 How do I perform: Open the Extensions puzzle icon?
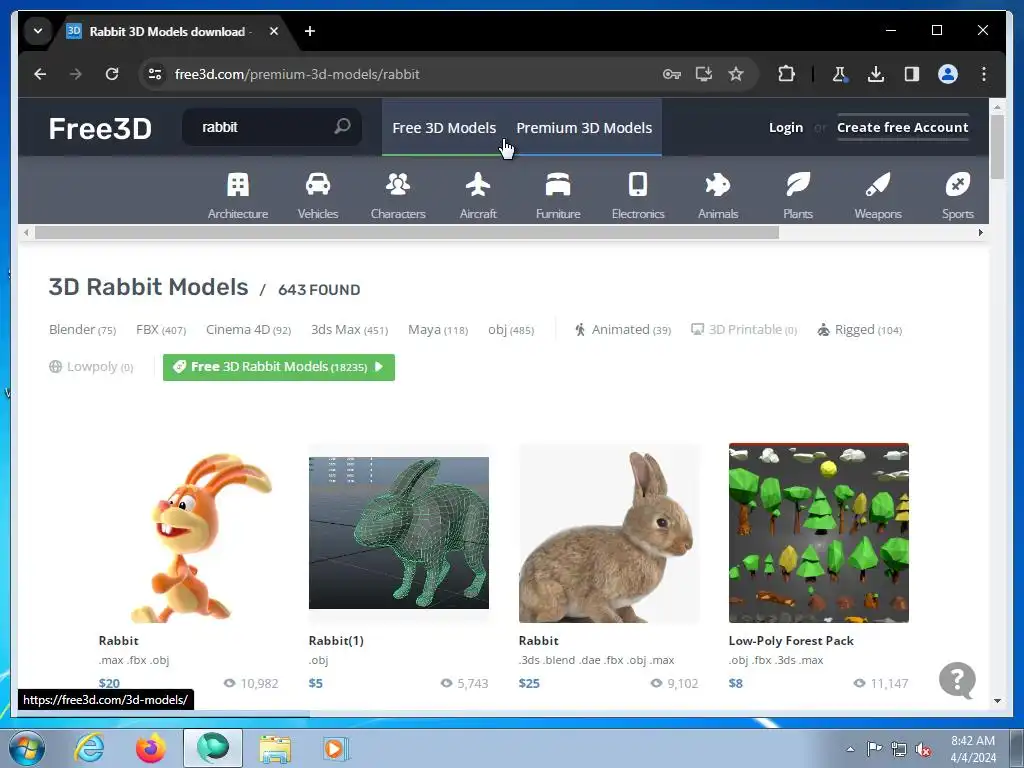point(786,74)
